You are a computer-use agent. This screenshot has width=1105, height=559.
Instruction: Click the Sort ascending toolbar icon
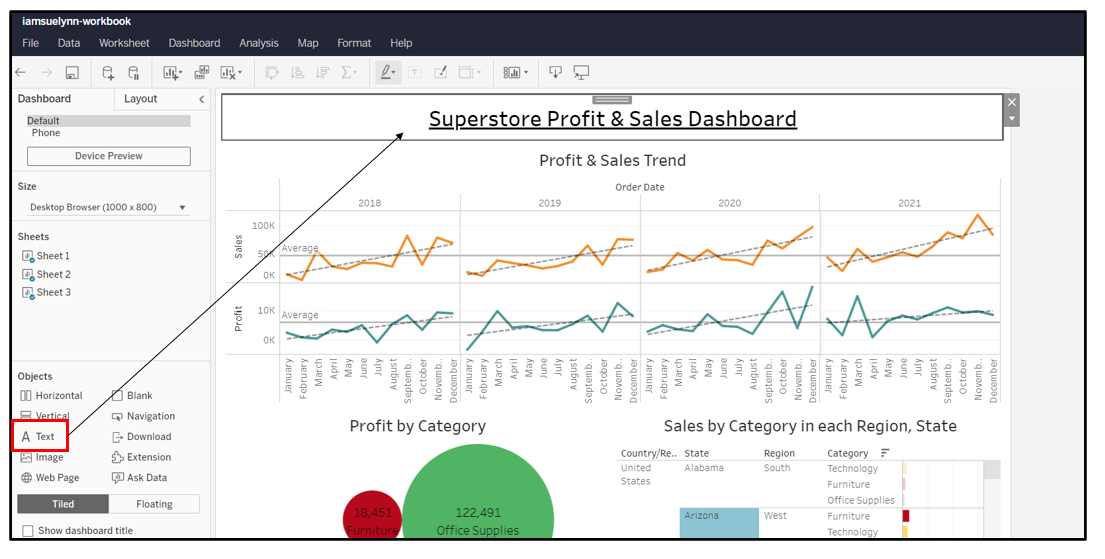297,72
